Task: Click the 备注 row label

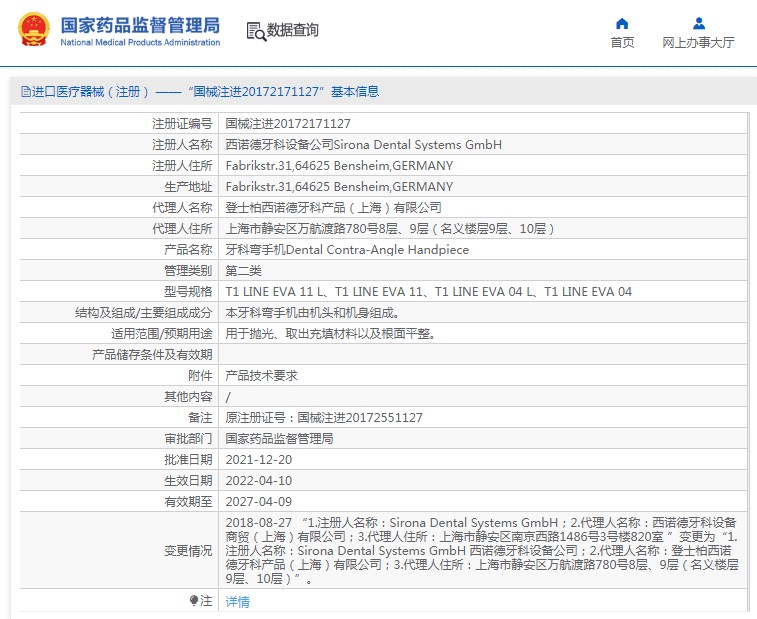Action: click(200, 418)
